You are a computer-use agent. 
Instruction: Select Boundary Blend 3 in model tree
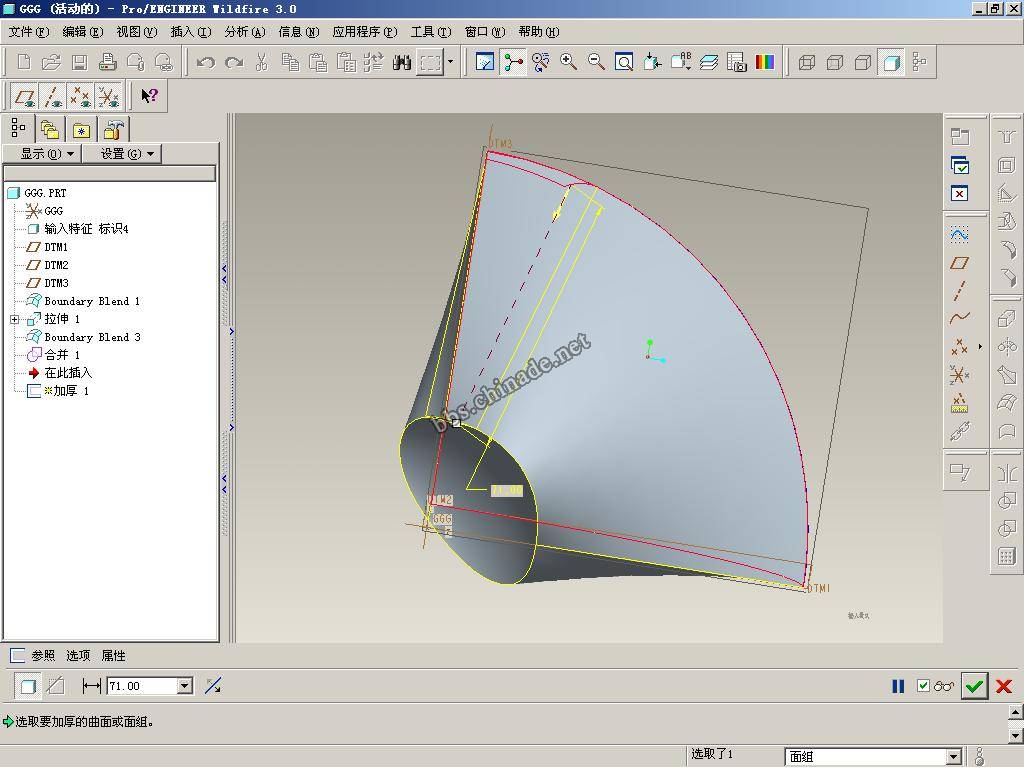click(x=92, y=337)
